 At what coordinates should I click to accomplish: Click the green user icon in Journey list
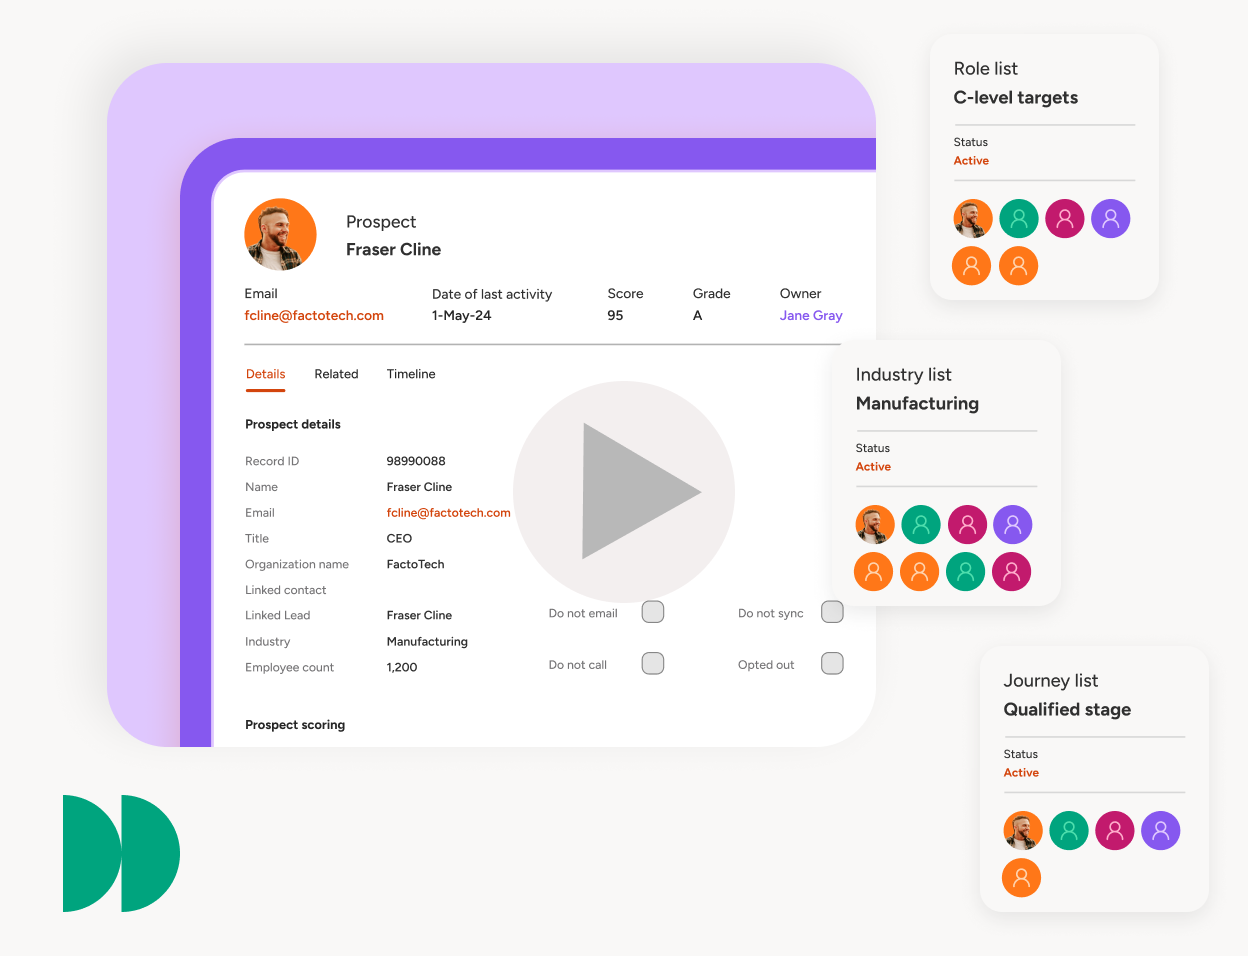pos(1068,830)
